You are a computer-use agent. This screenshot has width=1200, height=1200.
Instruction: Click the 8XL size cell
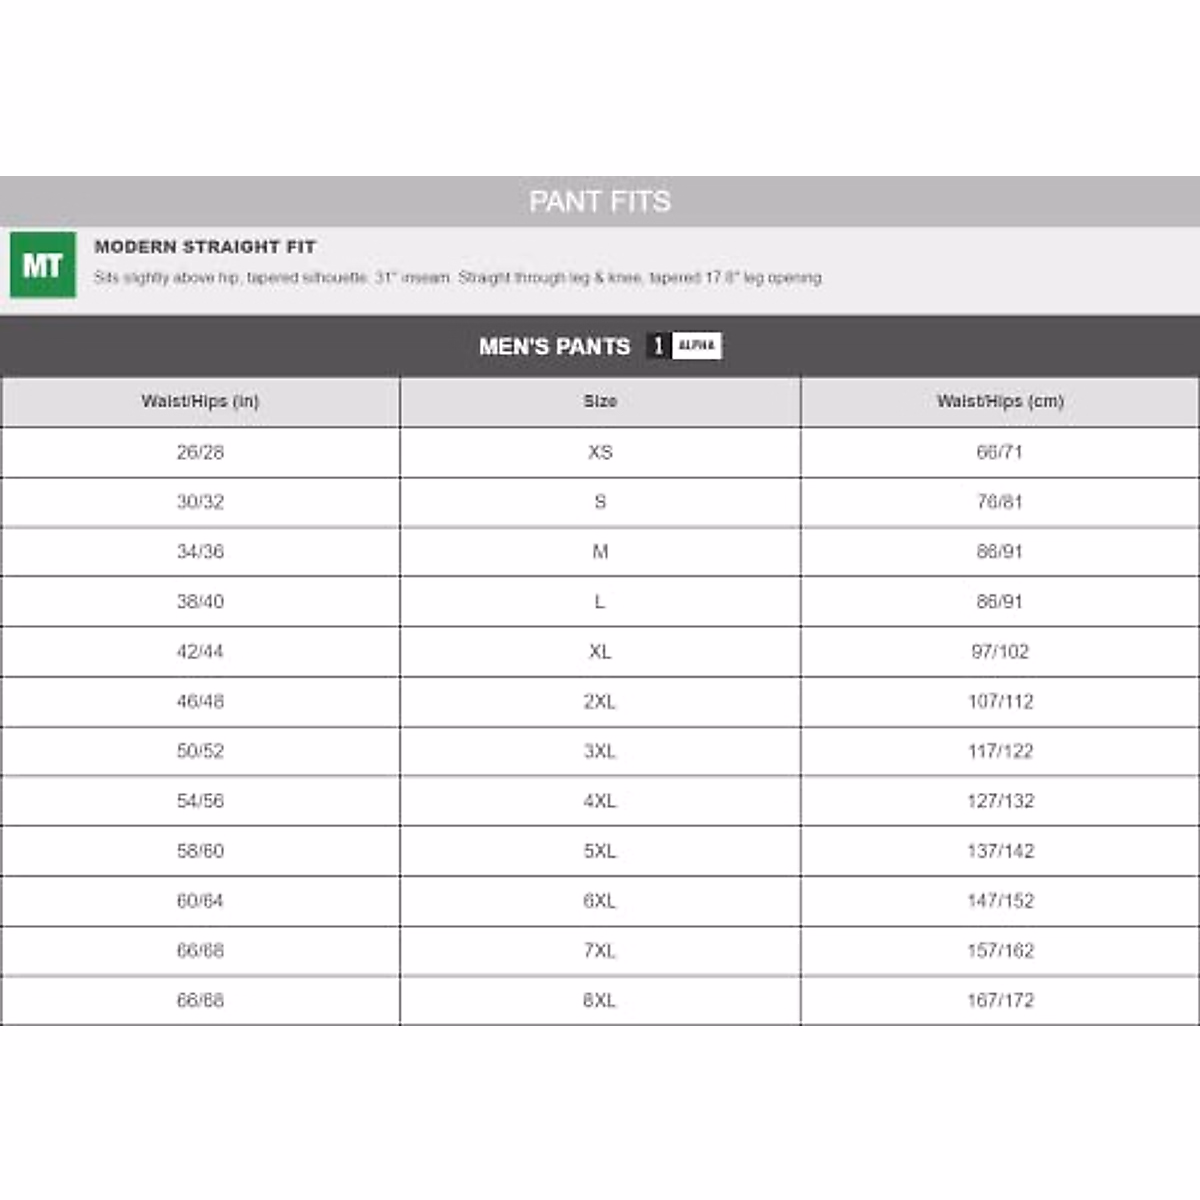click(x=600, y=1000)
